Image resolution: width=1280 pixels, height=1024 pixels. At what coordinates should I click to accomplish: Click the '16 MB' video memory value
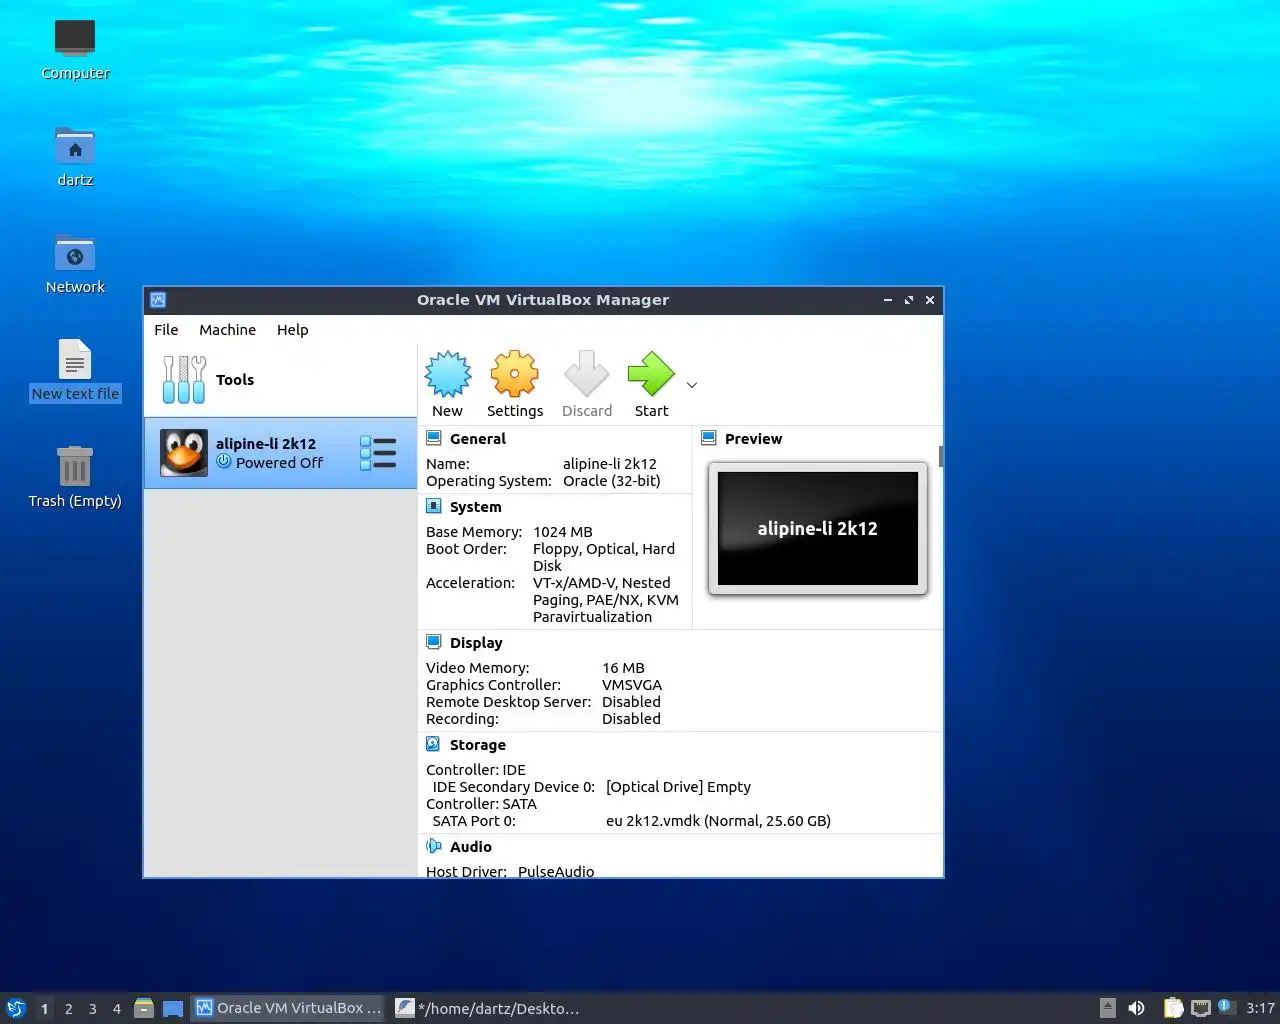pyautogui.click(x=623, y=668)
